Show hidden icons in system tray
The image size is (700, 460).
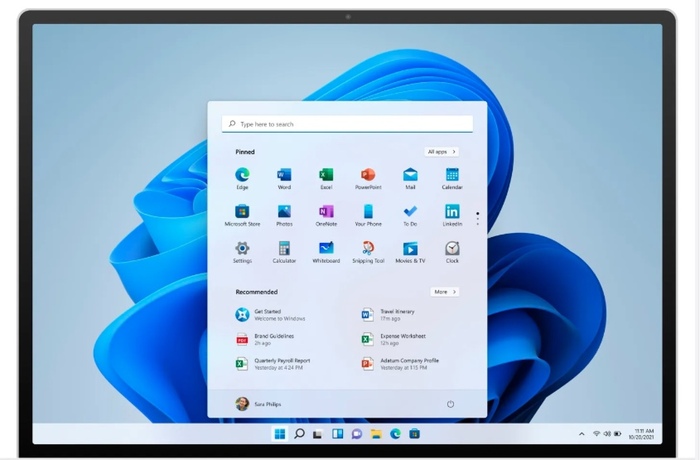pyautogui.click(x=582, y=434)
